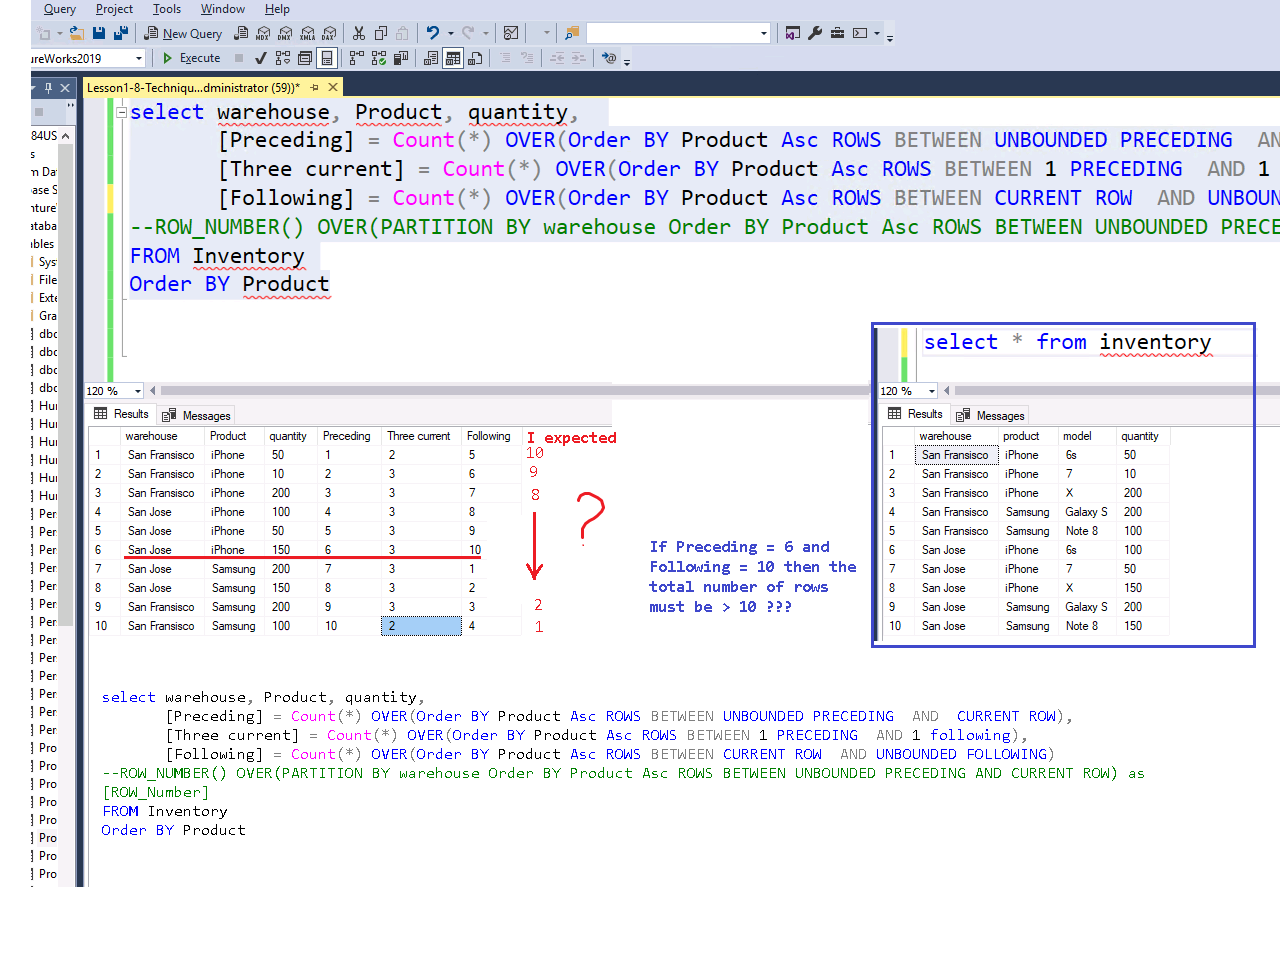
Task: Click the Three current column header
Action: tap(420, 436)
